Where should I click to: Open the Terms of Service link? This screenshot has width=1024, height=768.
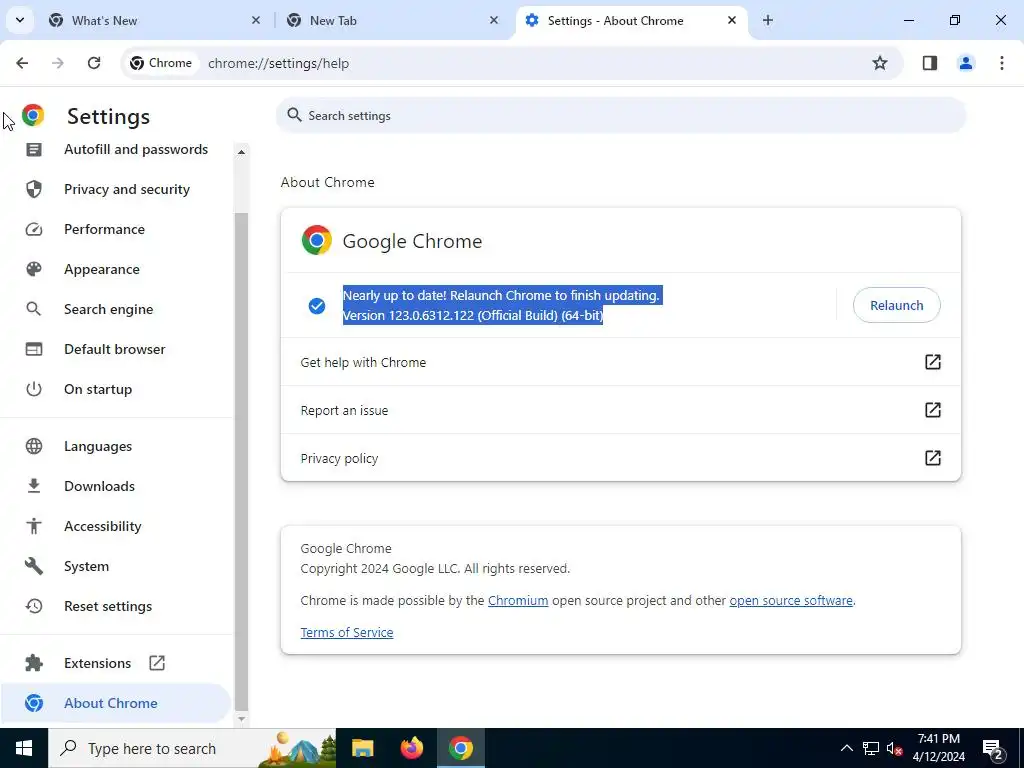[x=347, y=632]
